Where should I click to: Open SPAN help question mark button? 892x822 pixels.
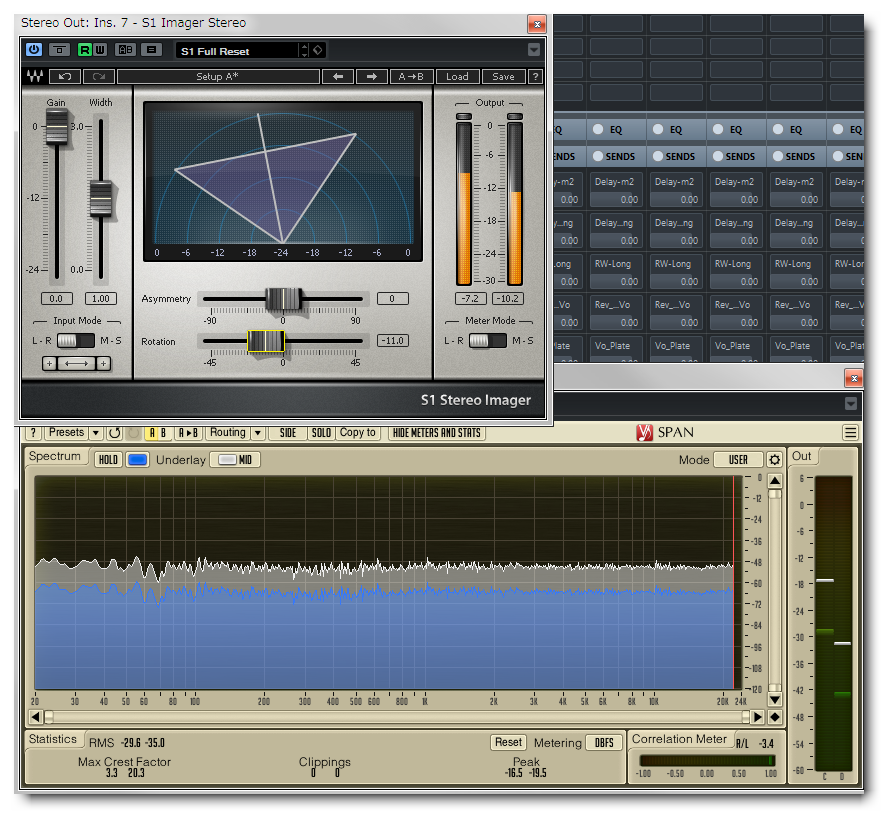click(34, 433)
